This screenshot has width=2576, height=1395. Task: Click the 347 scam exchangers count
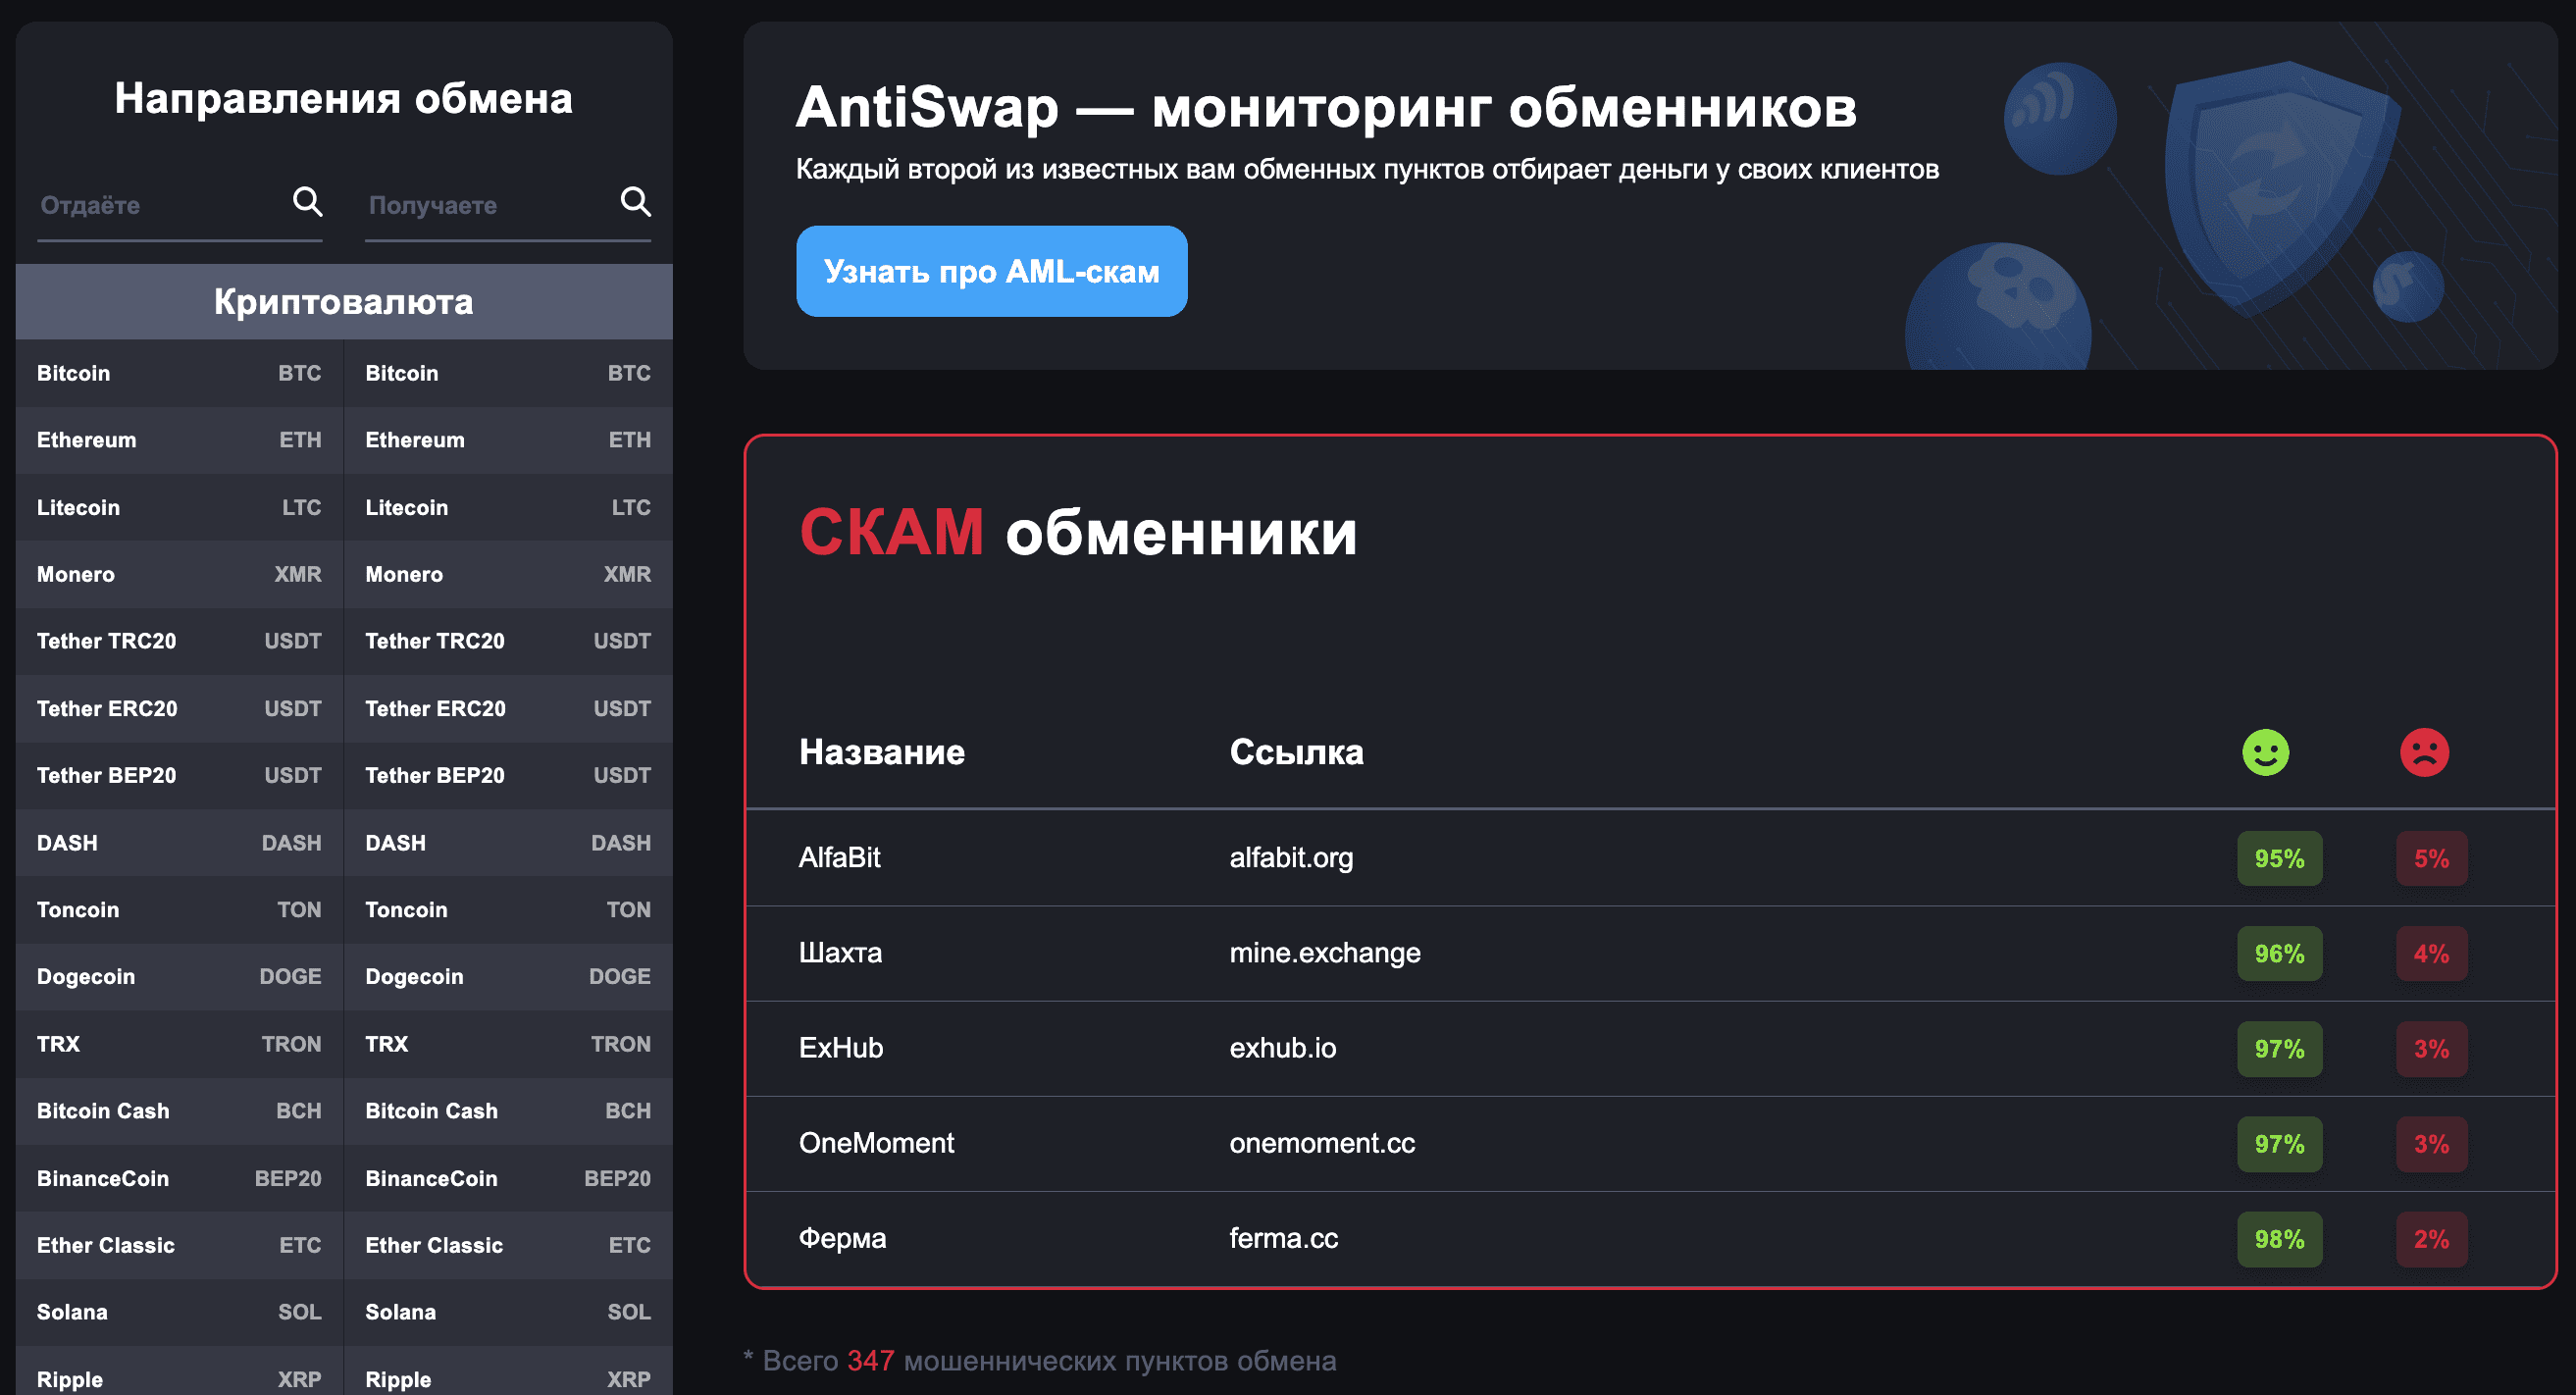pyautogui.click(x=869, y=1361)
